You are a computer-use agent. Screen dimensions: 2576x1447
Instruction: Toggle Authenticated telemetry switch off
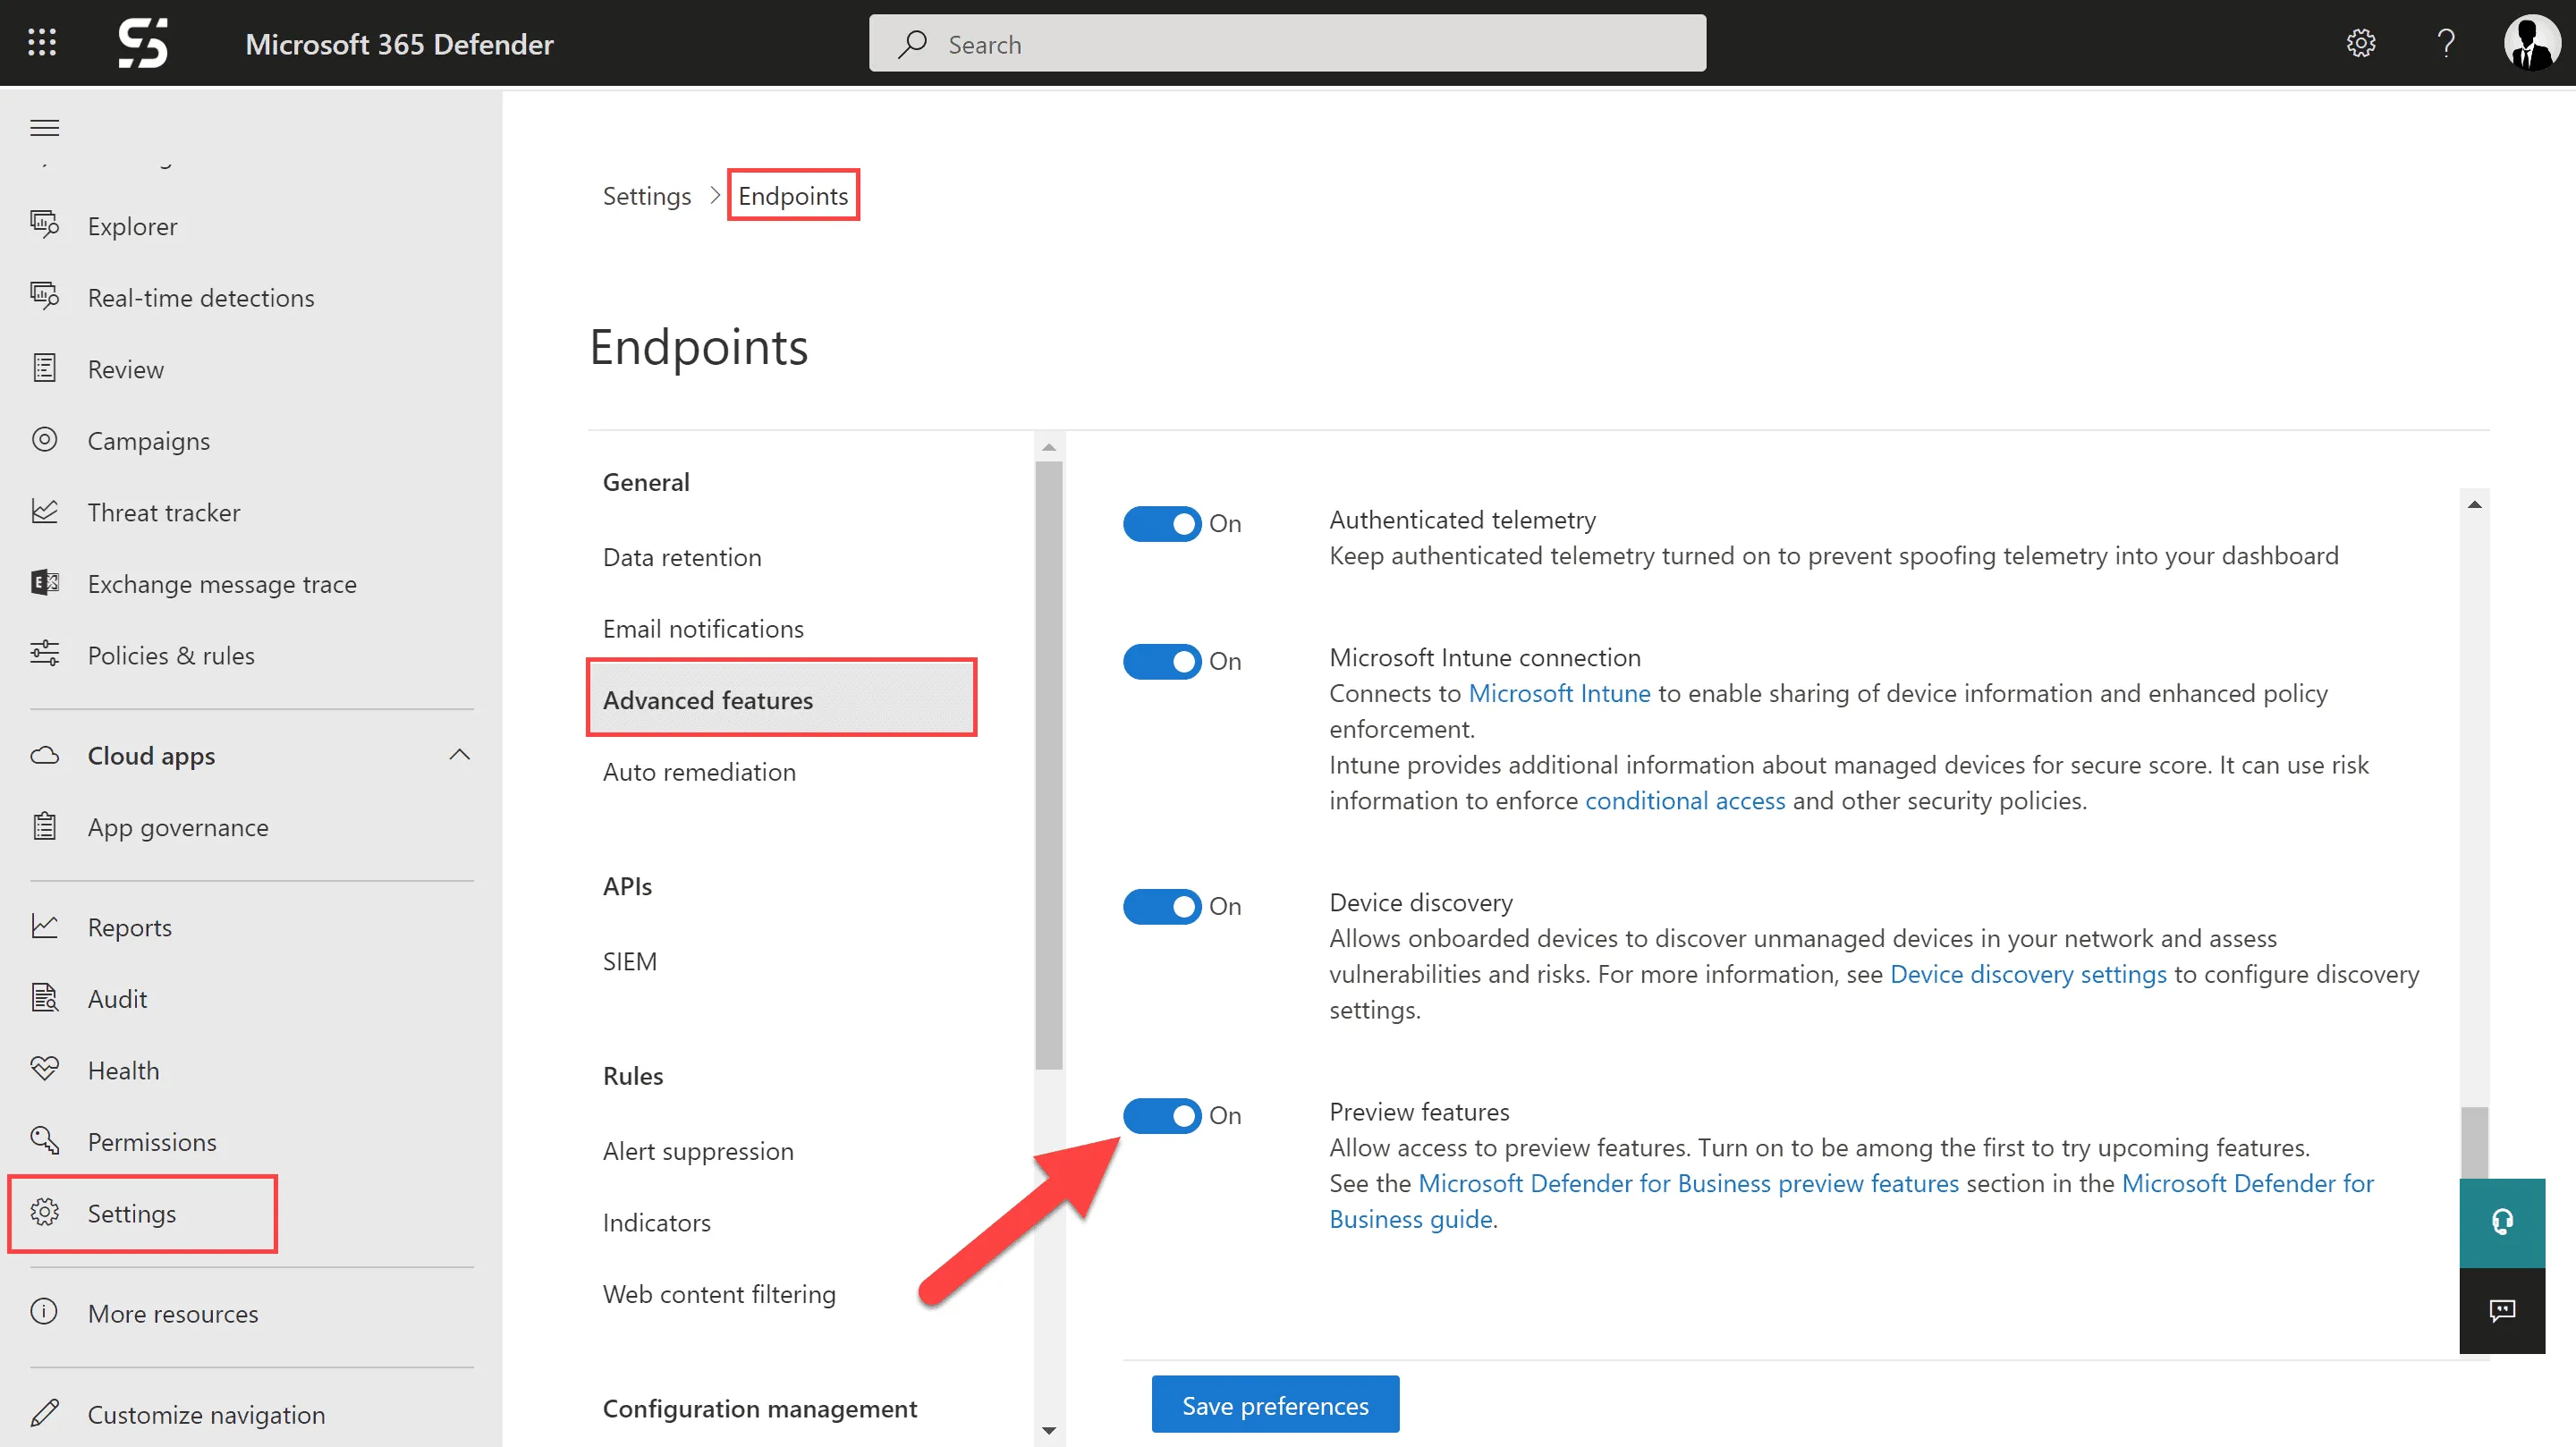(1161, 524)
